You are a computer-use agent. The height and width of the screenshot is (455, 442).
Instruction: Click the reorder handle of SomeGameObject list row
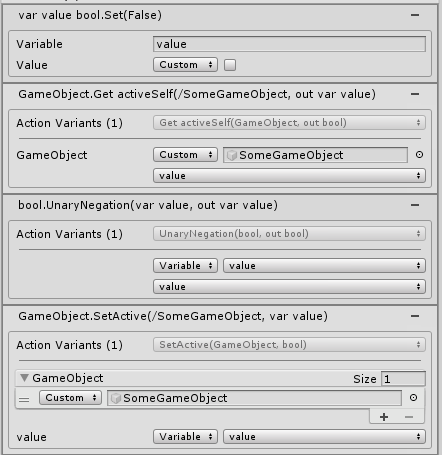coord(24,399)
